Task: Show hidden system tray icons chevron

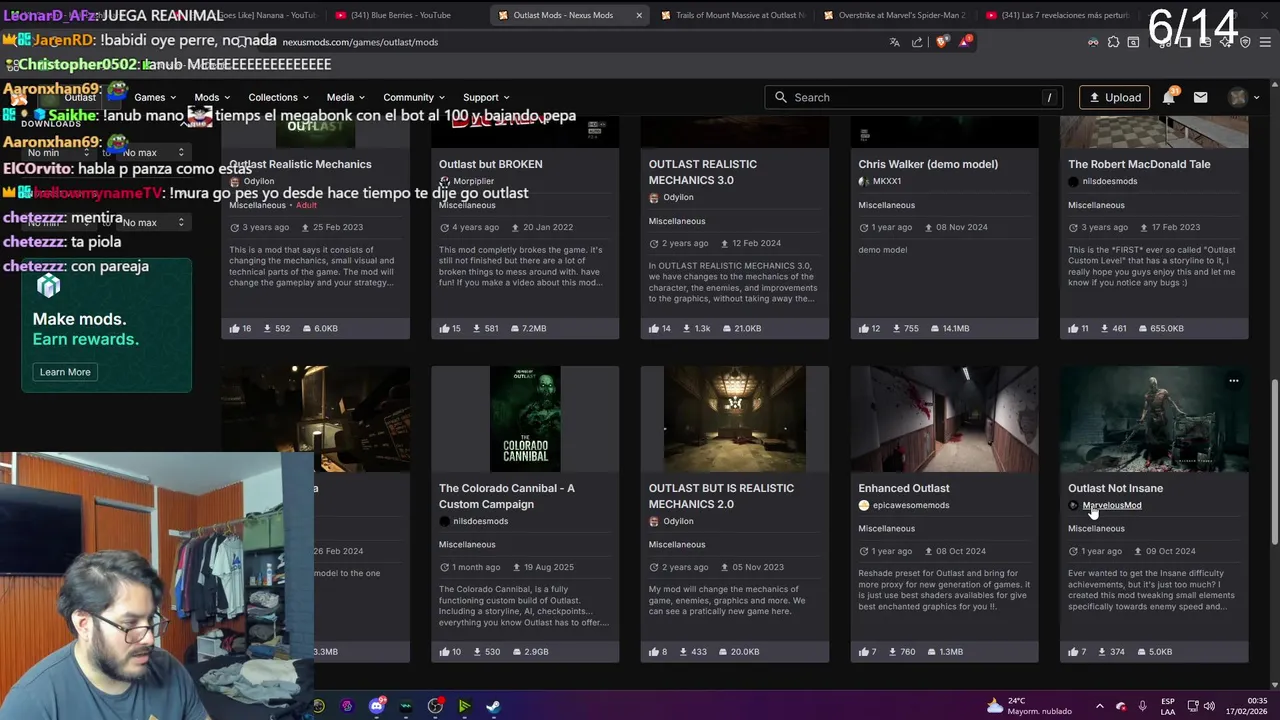Action: [x=1099, y=706]
